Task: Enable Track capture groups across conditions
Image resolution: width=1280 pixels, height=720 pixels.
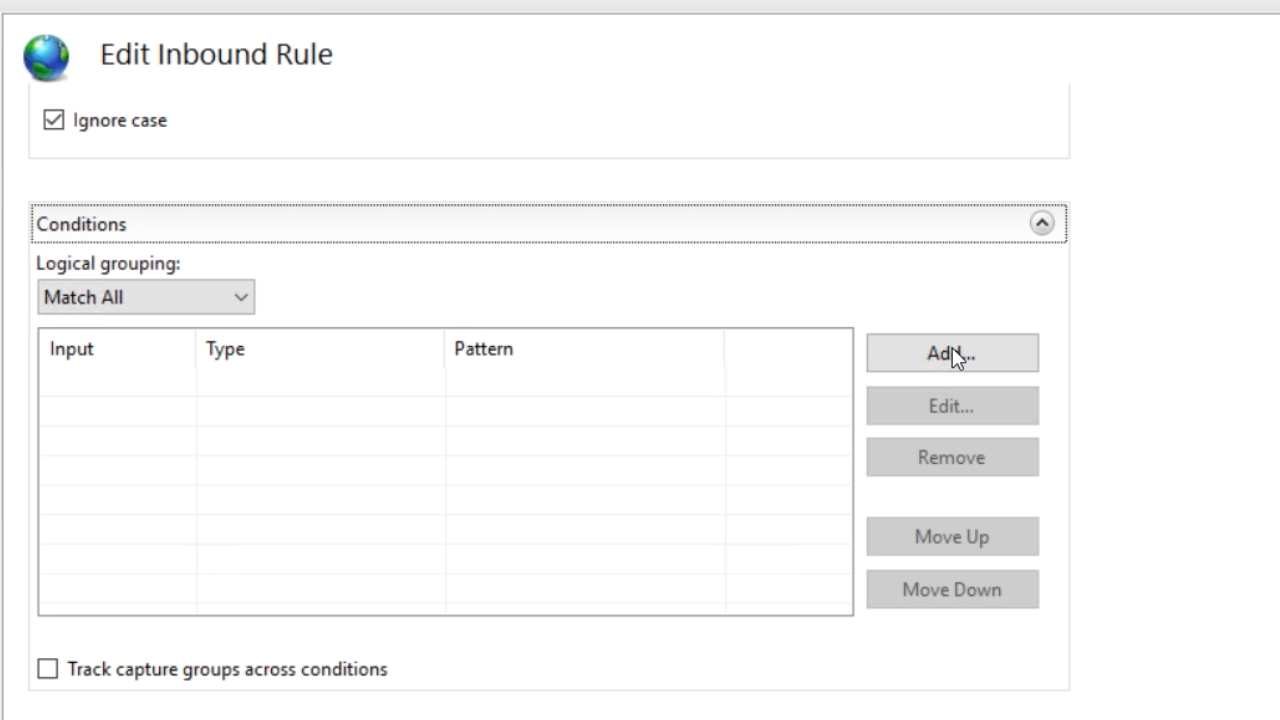Action: pos(48,669)
